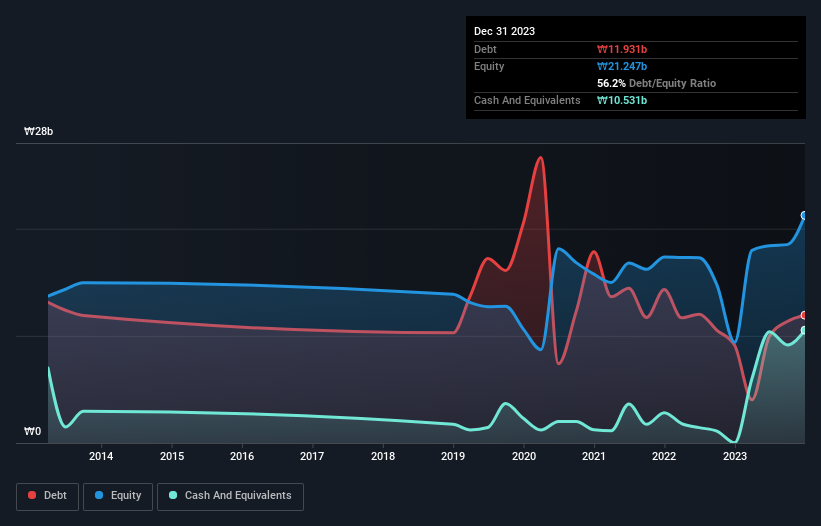
Task: Click Cash And Equivalents label in tooltip
Action: point(527,100)
